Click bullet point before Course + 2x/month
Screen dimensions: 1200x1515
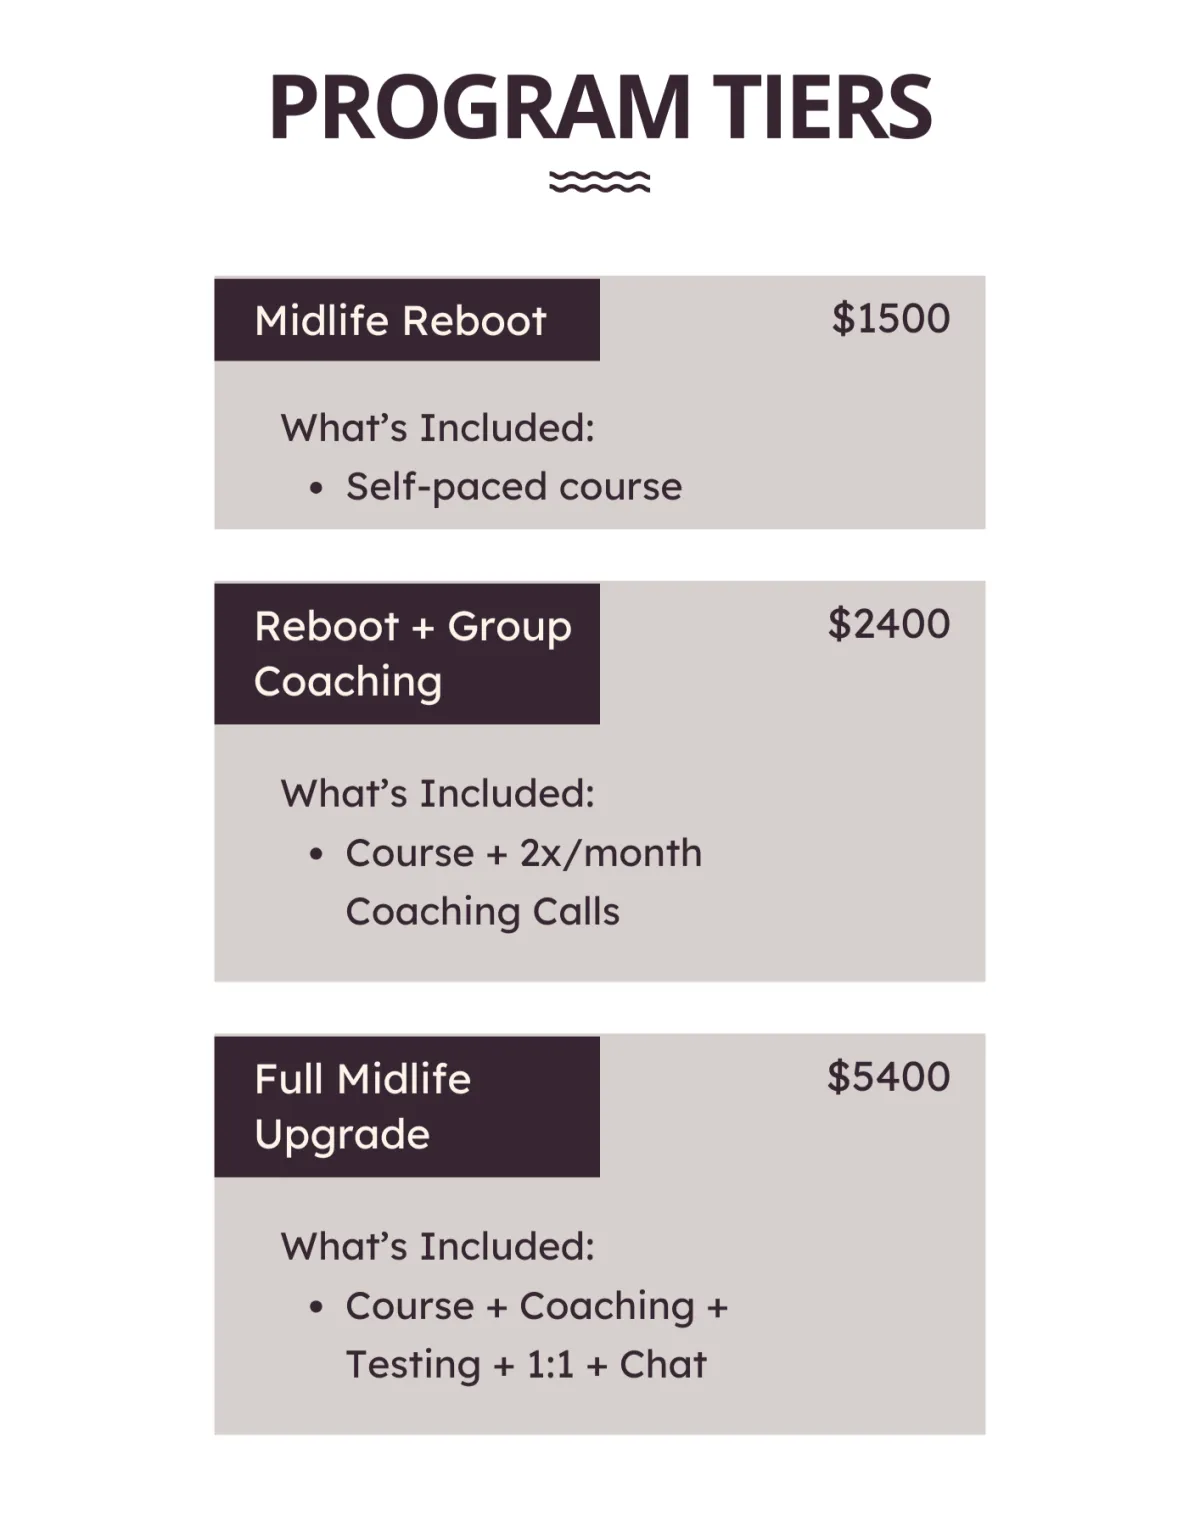[x=317, y=855]
